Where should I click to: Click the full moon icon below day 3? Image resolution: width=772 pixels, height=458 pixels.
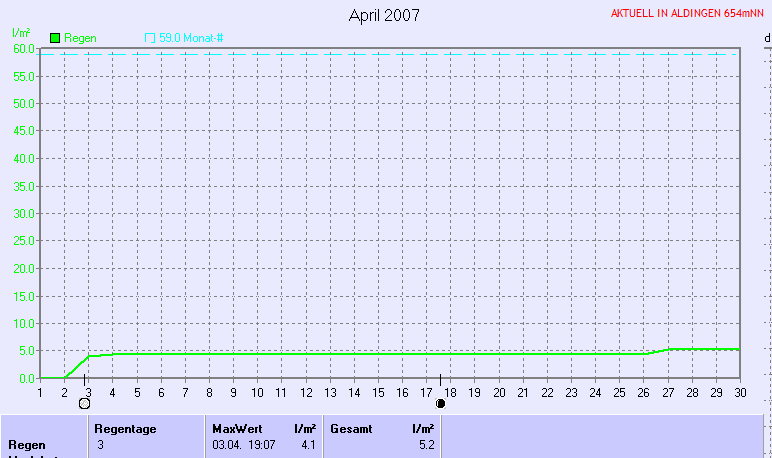point(85,403)
